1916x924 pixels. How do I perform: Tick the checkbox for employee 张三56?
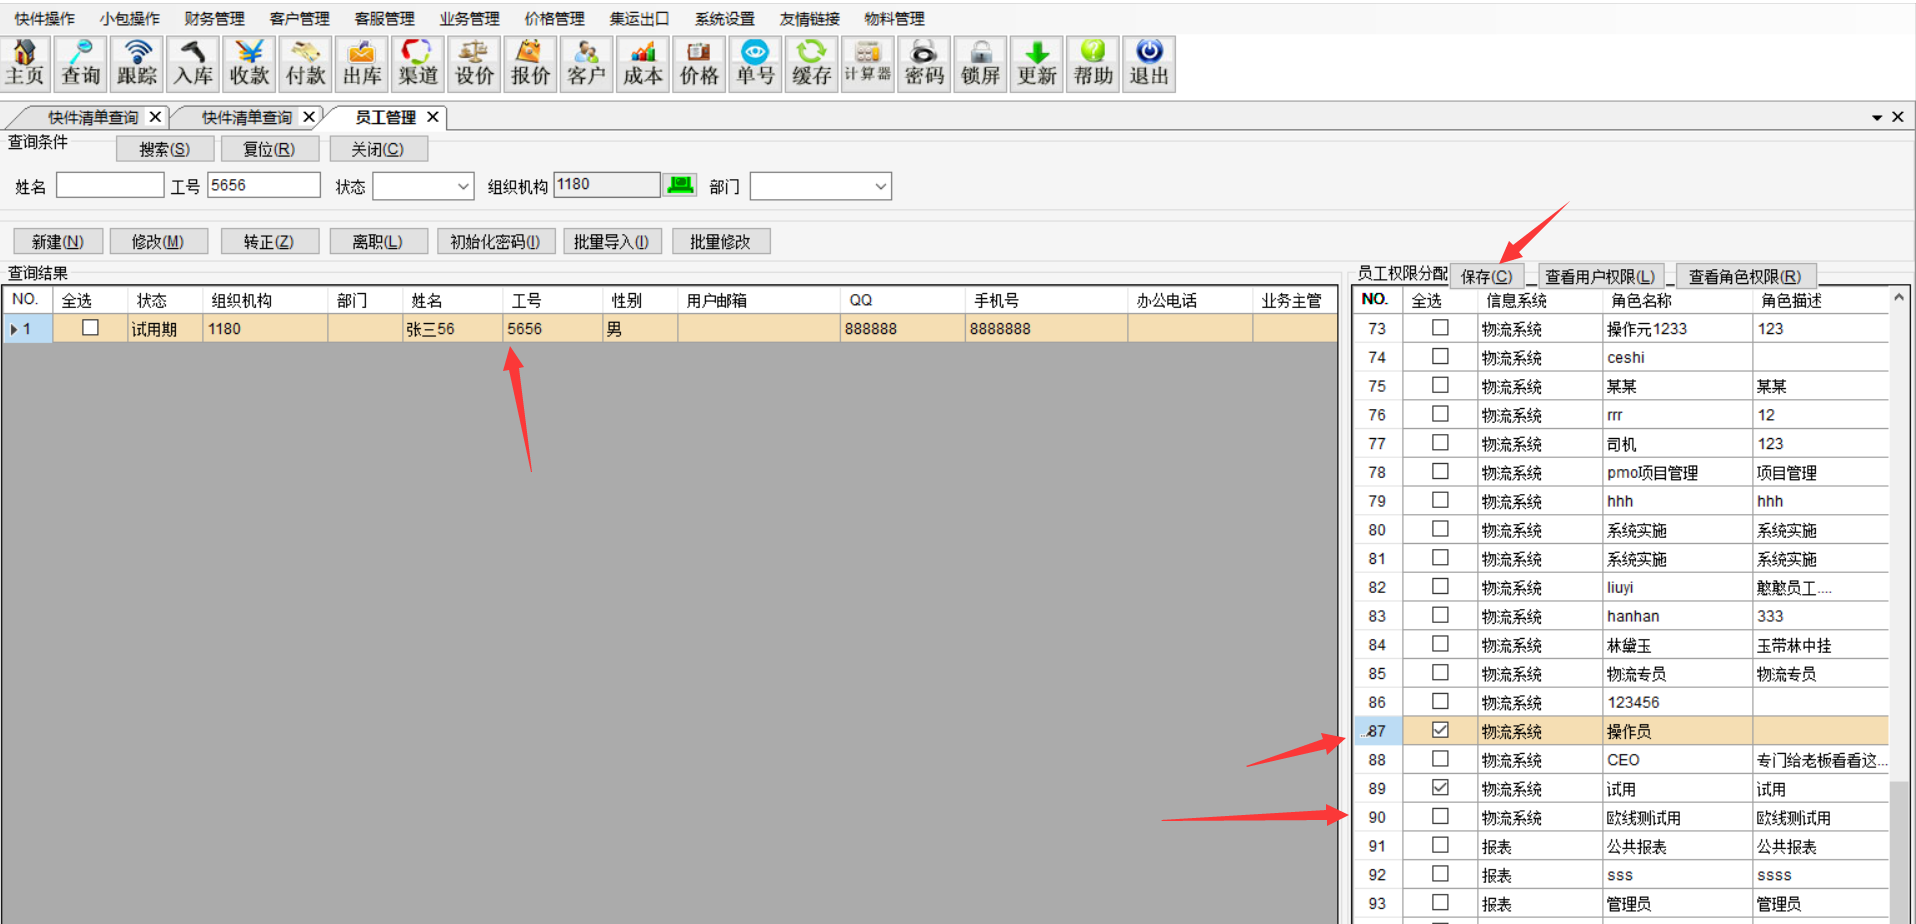point(90,328)
